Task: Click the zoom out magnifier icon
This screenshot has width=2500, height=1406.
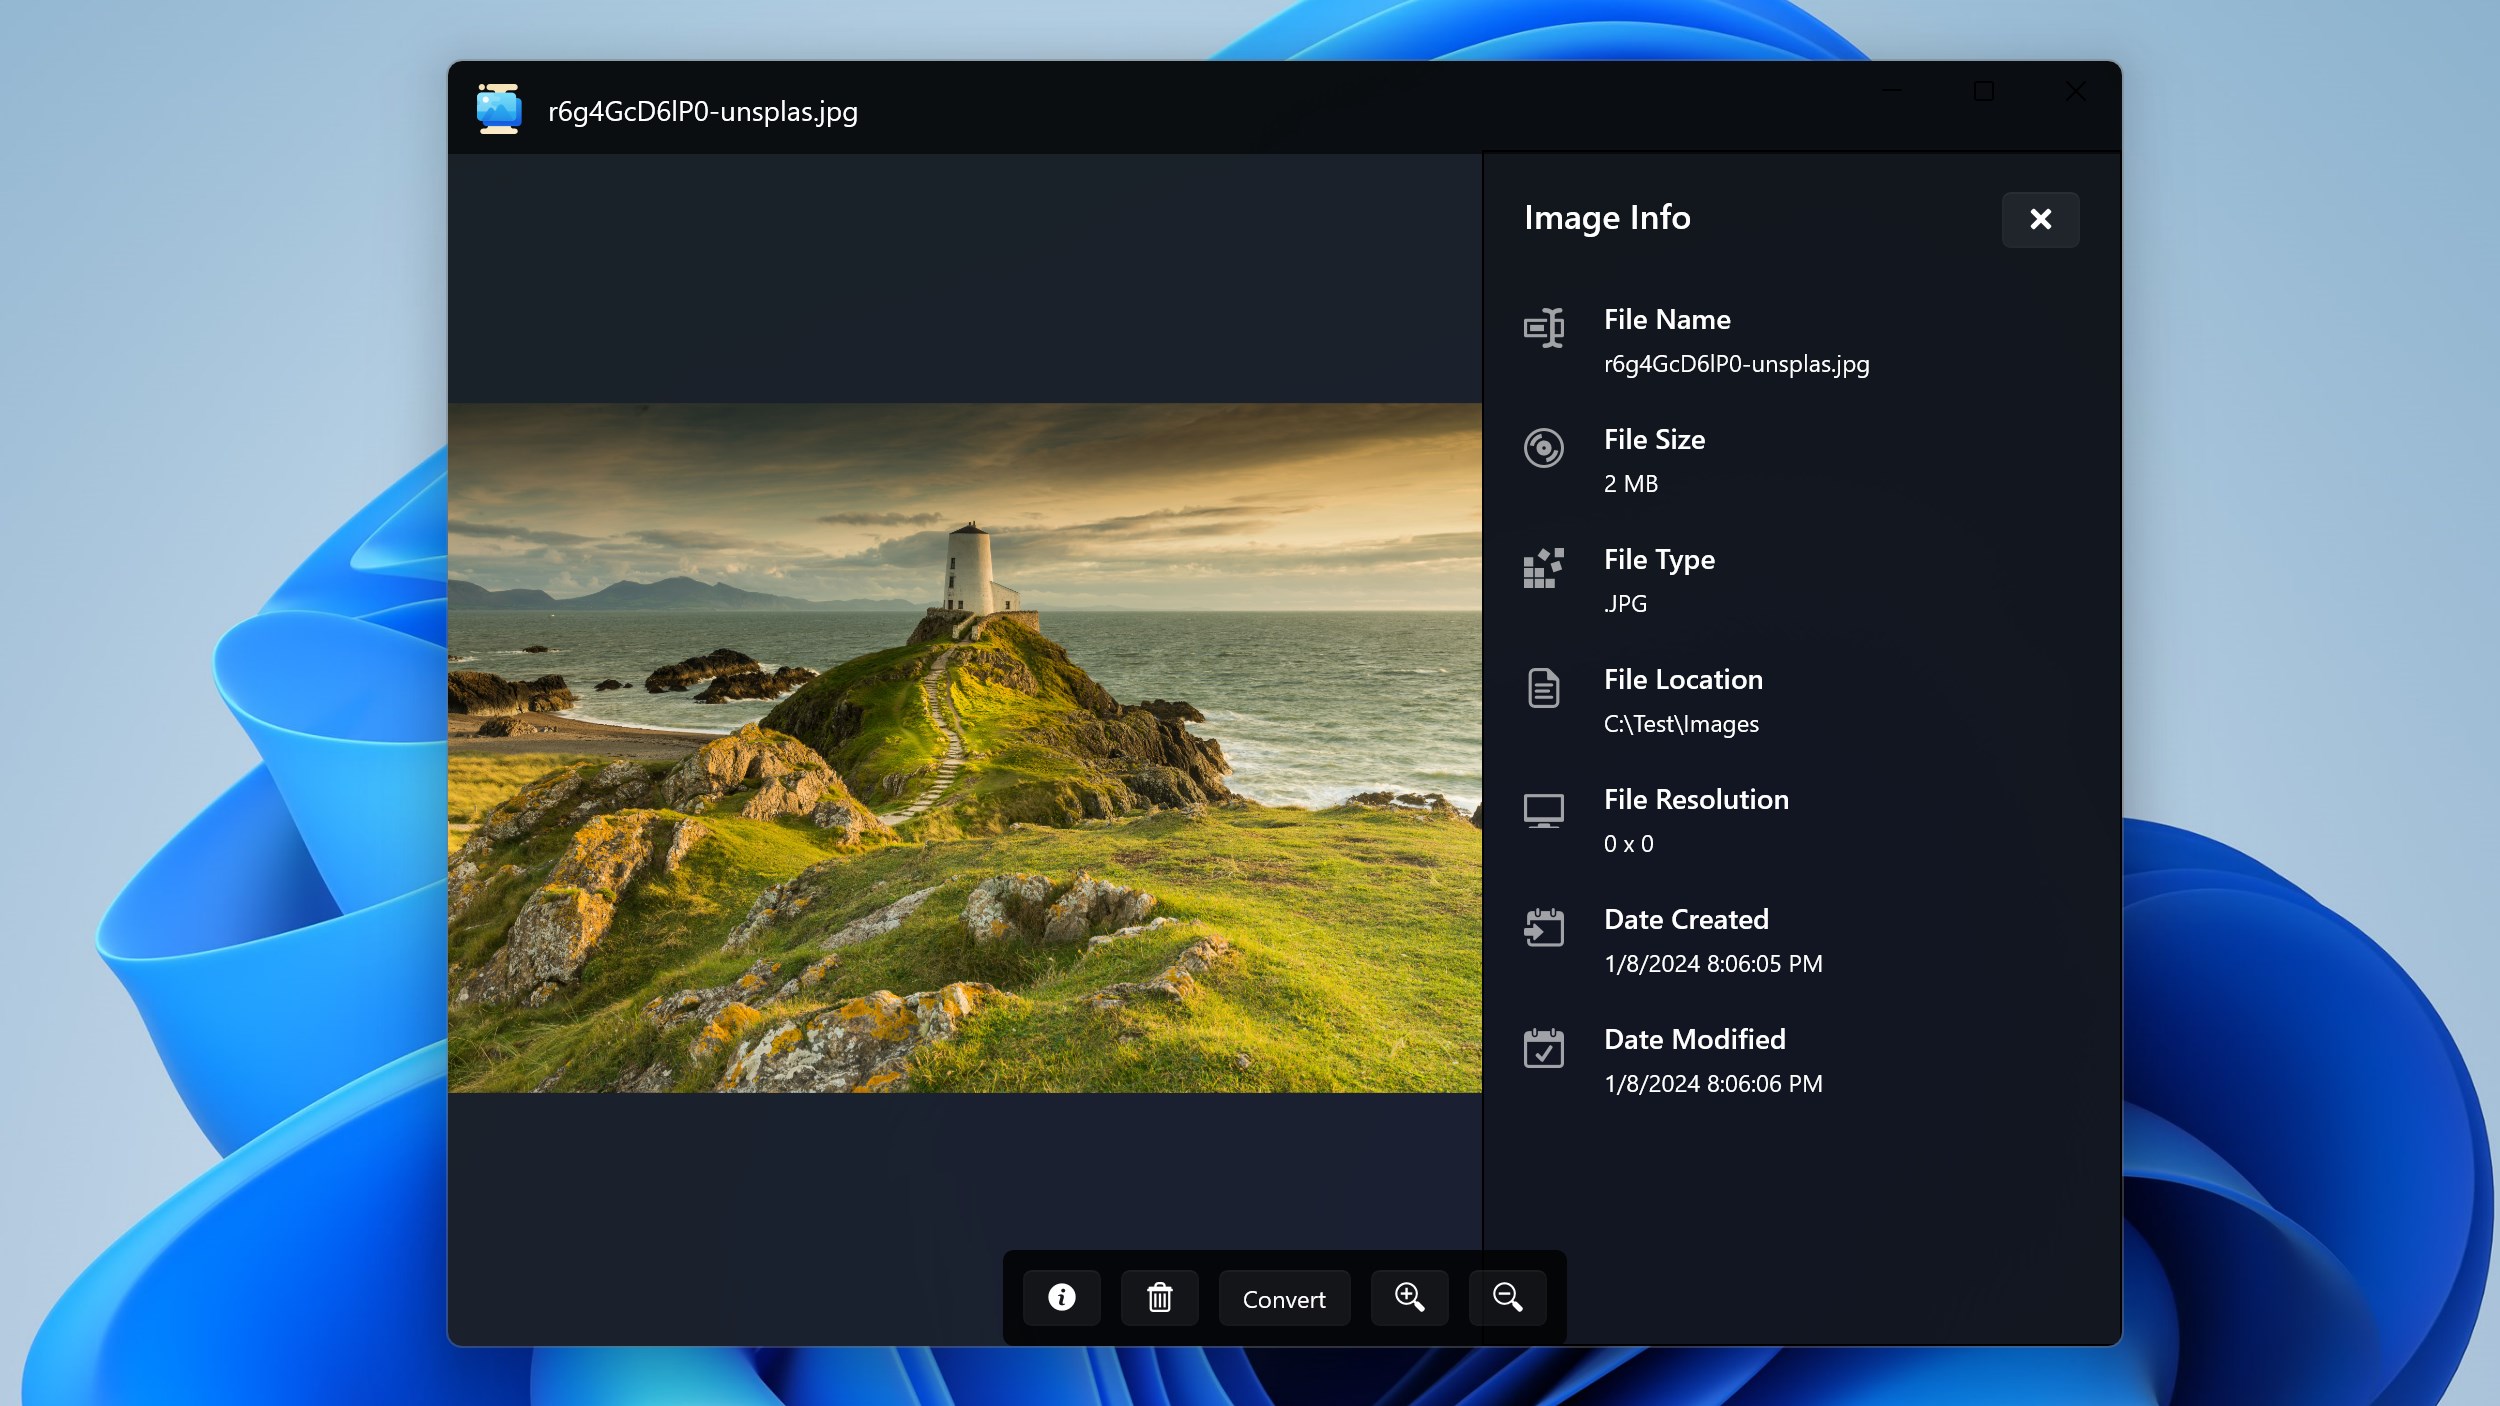Action: click(x=1507, y=1298)
